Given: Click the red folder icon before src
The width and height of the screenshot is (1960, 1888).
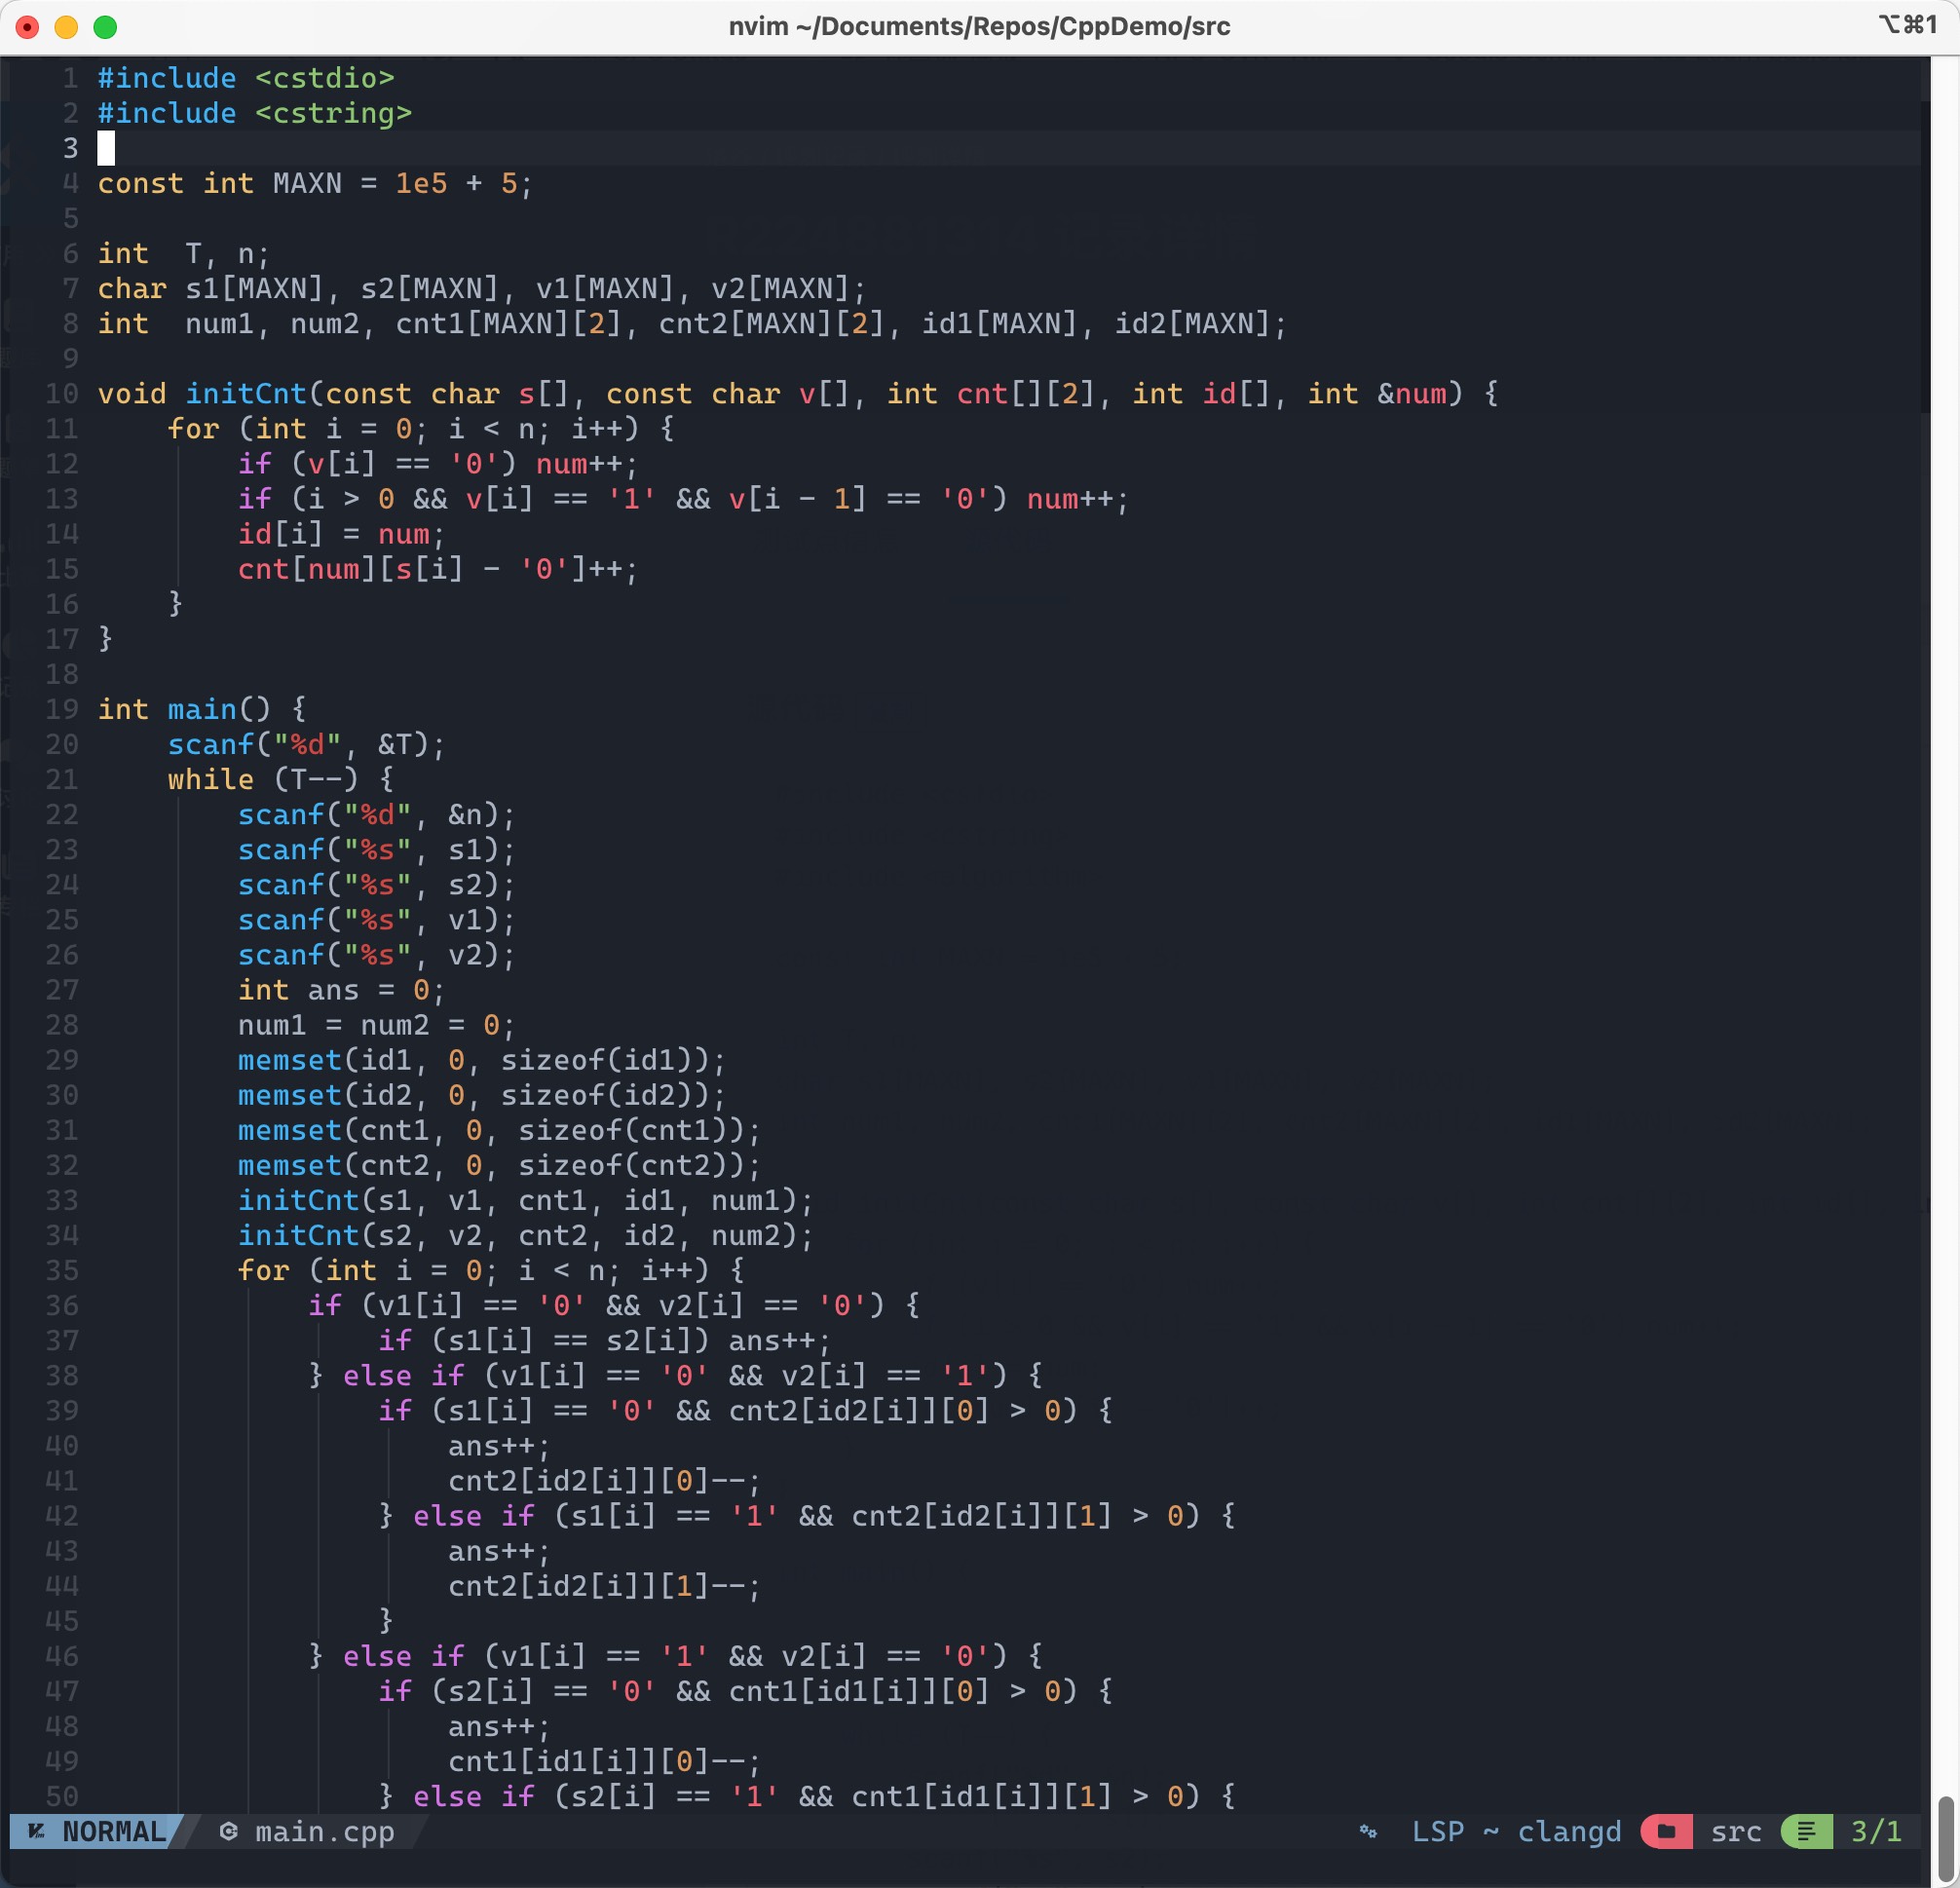Looking at the screenshot, I should [1666, 1831].
